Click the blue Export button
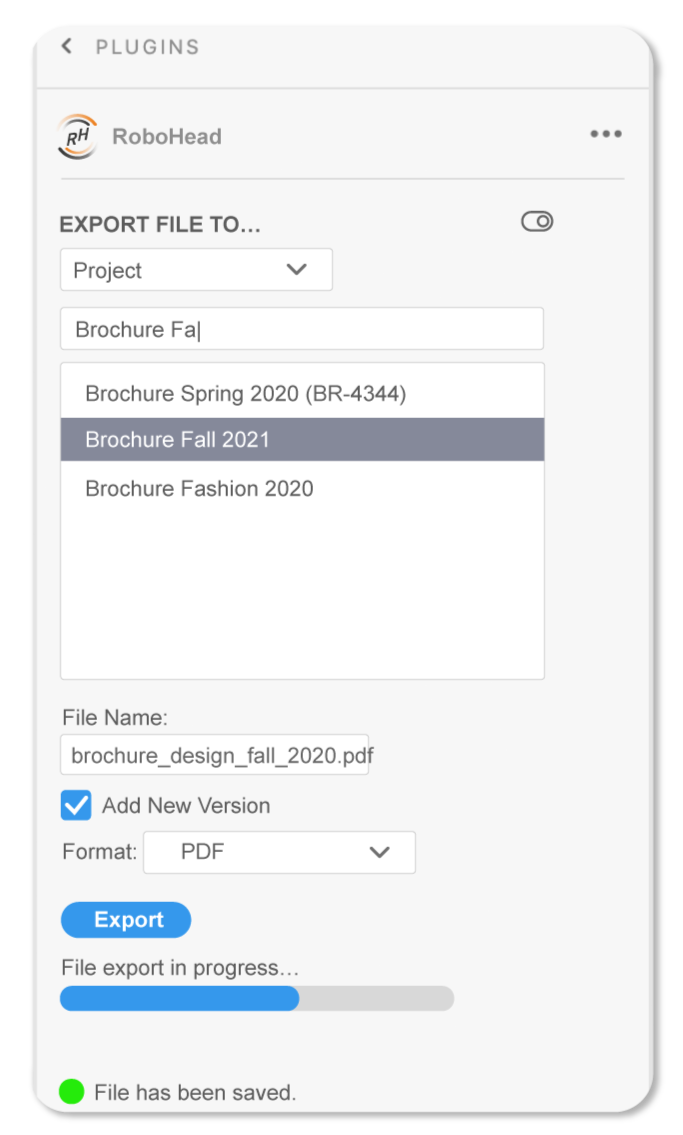This screenshot has height=1135, width=683. pos(126,920)
